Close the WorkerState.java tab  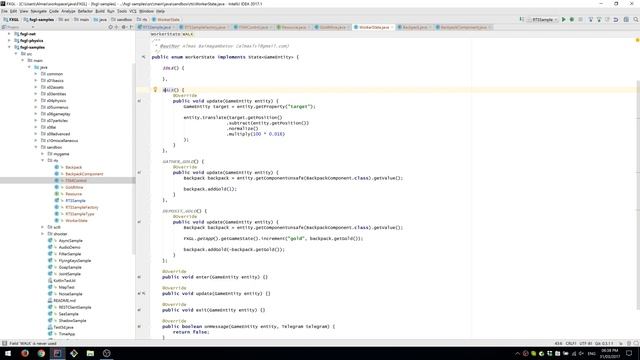[x=392, y=27]
